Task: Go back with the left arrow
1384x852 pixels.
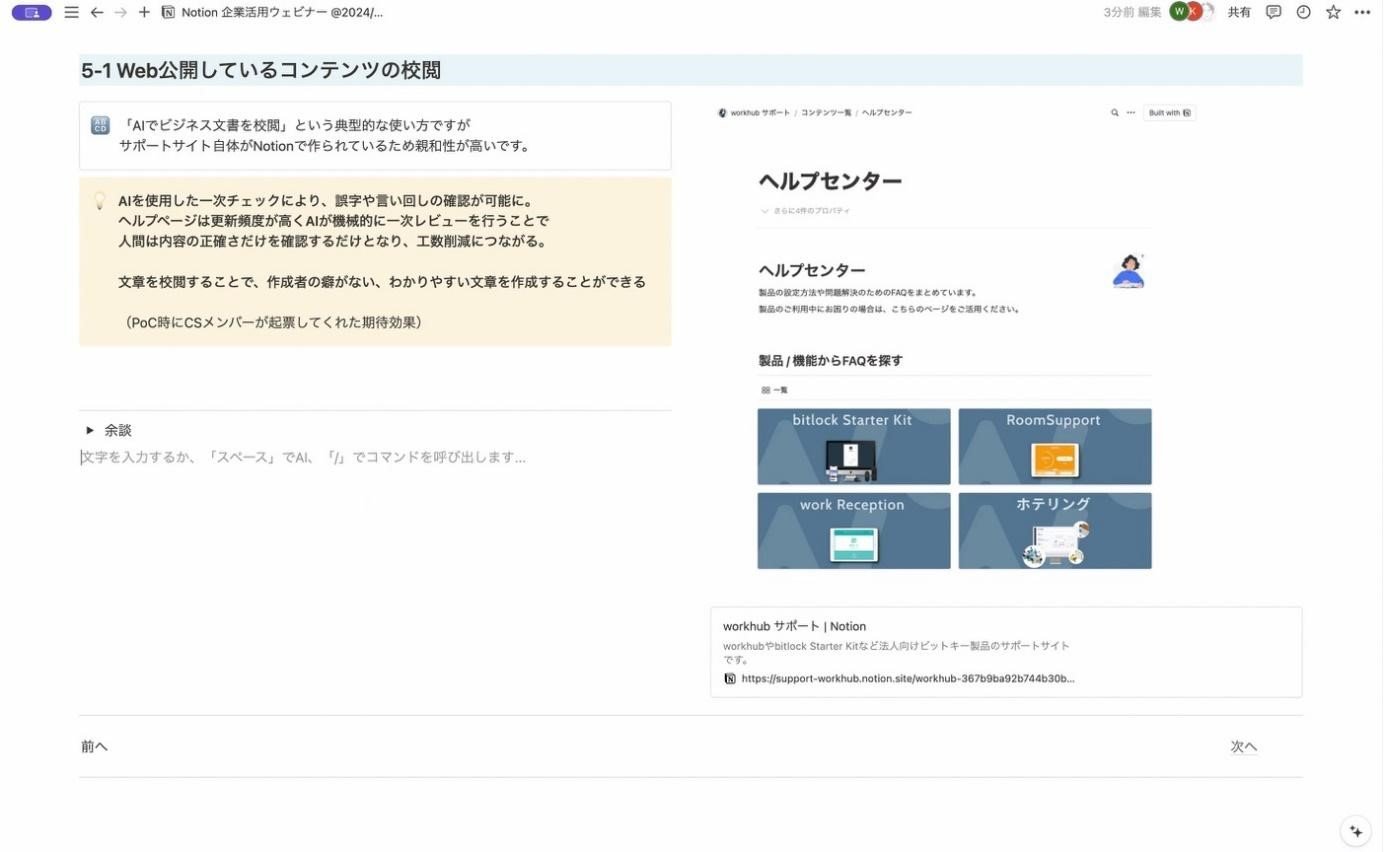Action: 96,12
